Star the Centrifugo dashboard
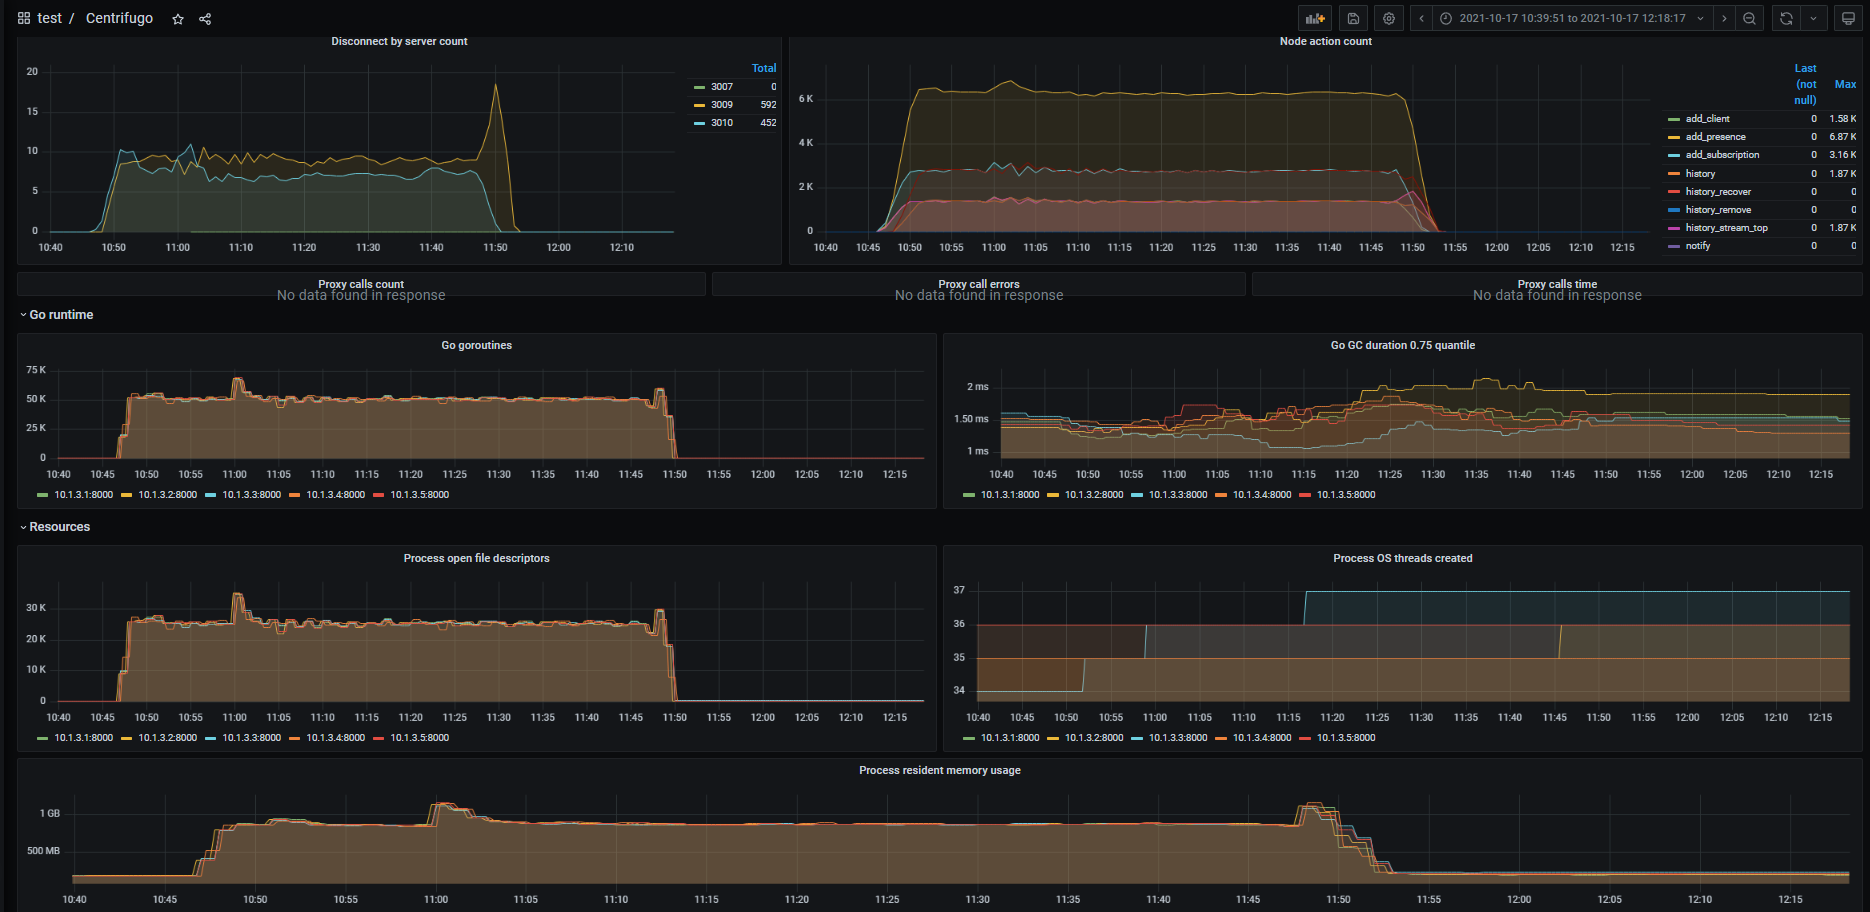The width and height of the screenshot is (1870, 912). (x=178, y=19)
